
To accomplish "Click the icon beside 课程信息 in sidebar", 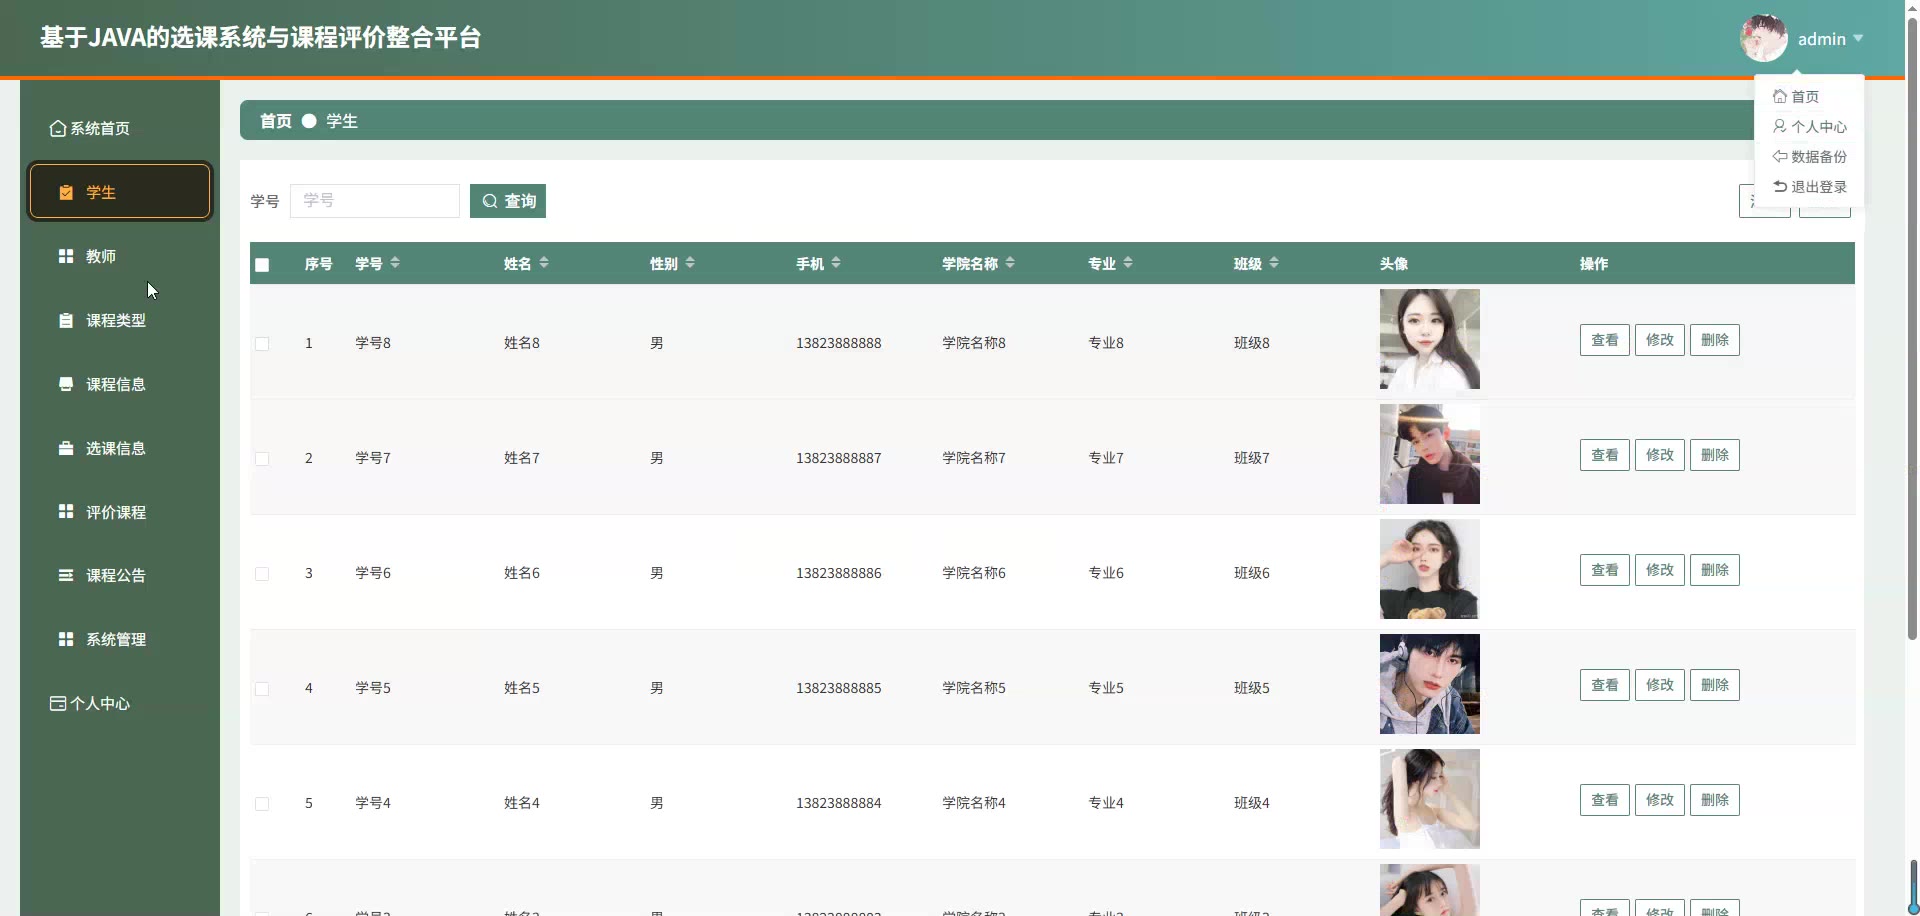I will (66, 385).
